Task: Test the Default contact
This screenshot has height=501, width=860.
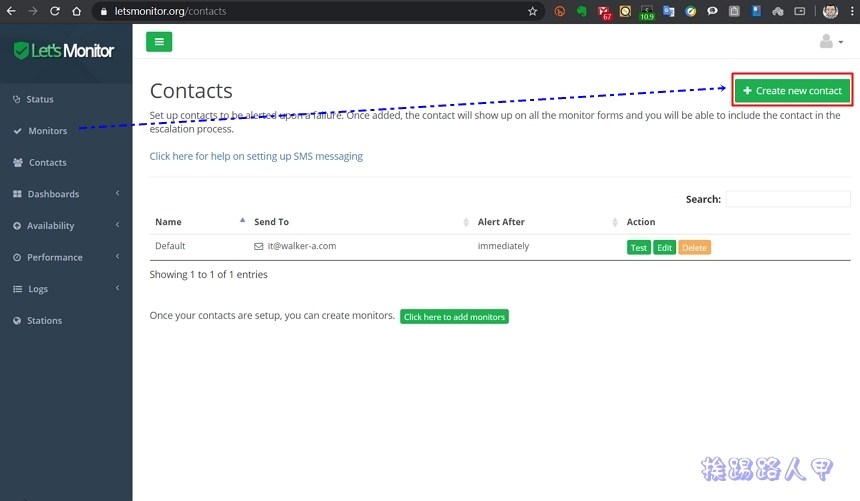Action: [638, 247]
